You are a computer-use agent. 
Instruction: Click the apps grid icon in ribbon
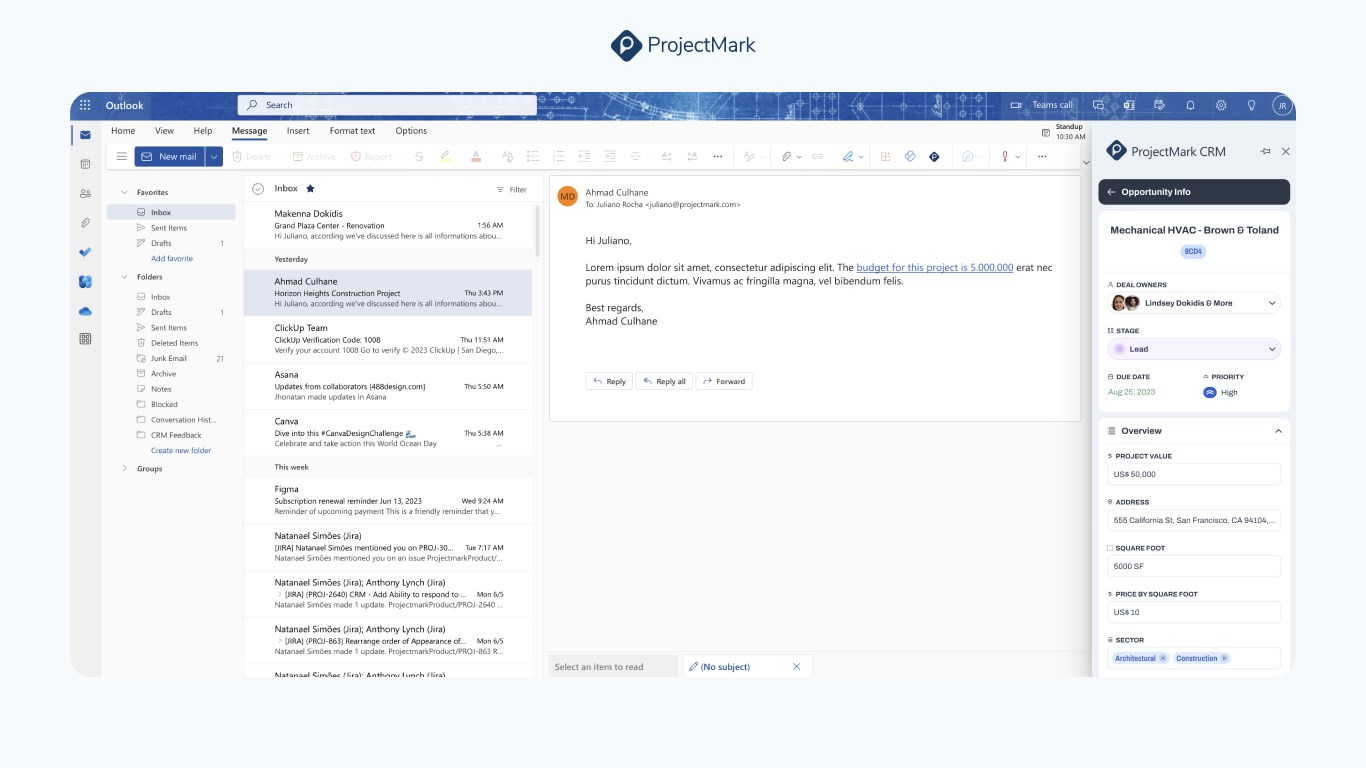coord(885,156)
